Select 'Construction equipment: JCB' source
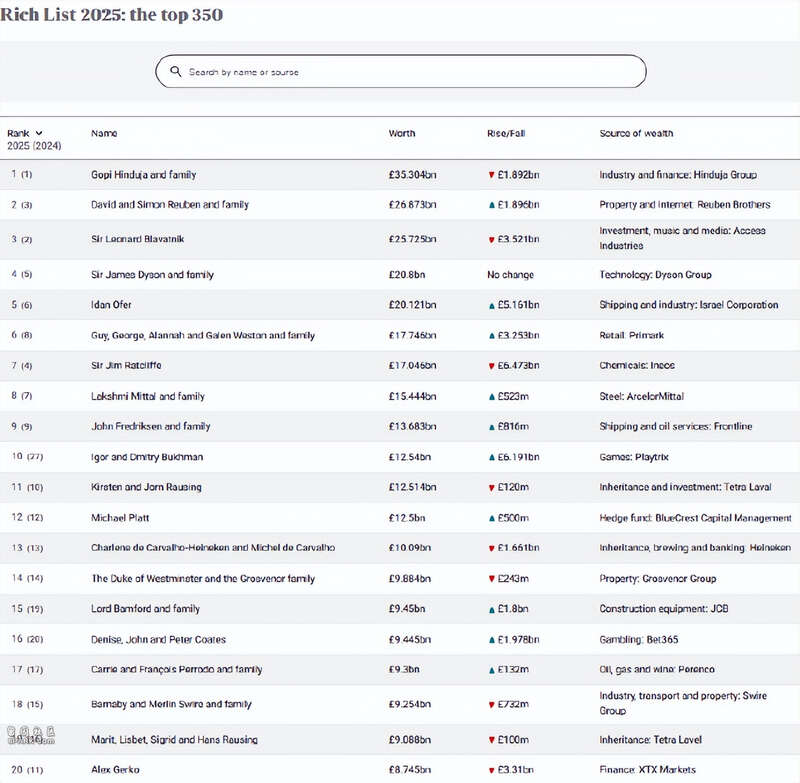This screenshot has width=800, height=783. tap(664, 608)
